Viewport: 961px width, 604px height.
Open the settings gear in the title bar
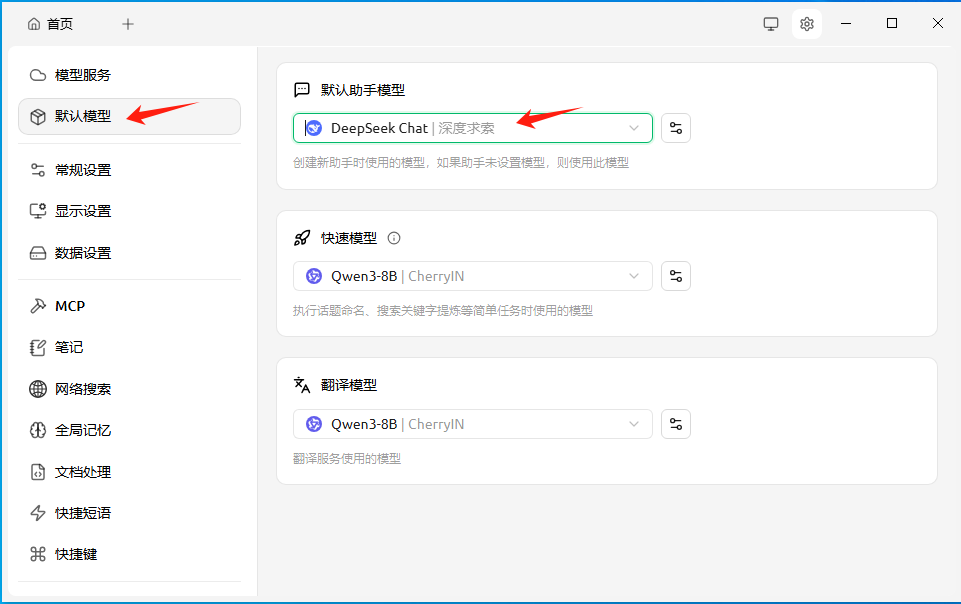coord(807,23)
